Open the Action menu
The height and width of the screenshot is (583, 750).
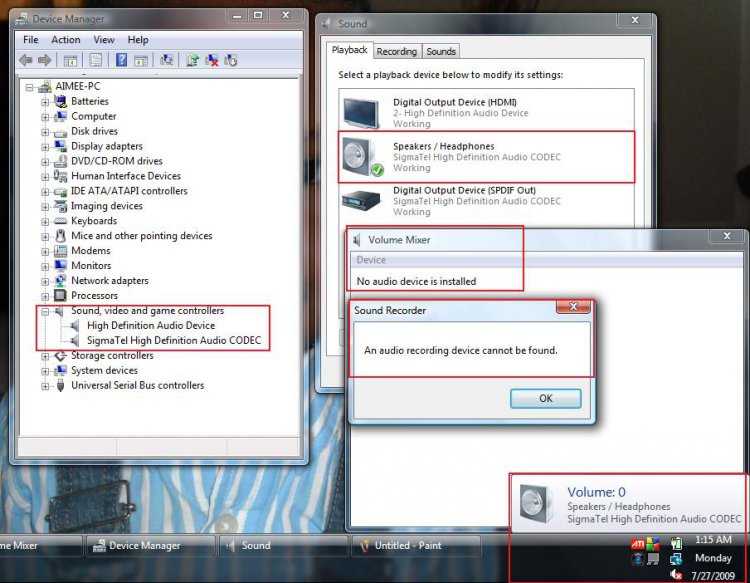(66, 40)
